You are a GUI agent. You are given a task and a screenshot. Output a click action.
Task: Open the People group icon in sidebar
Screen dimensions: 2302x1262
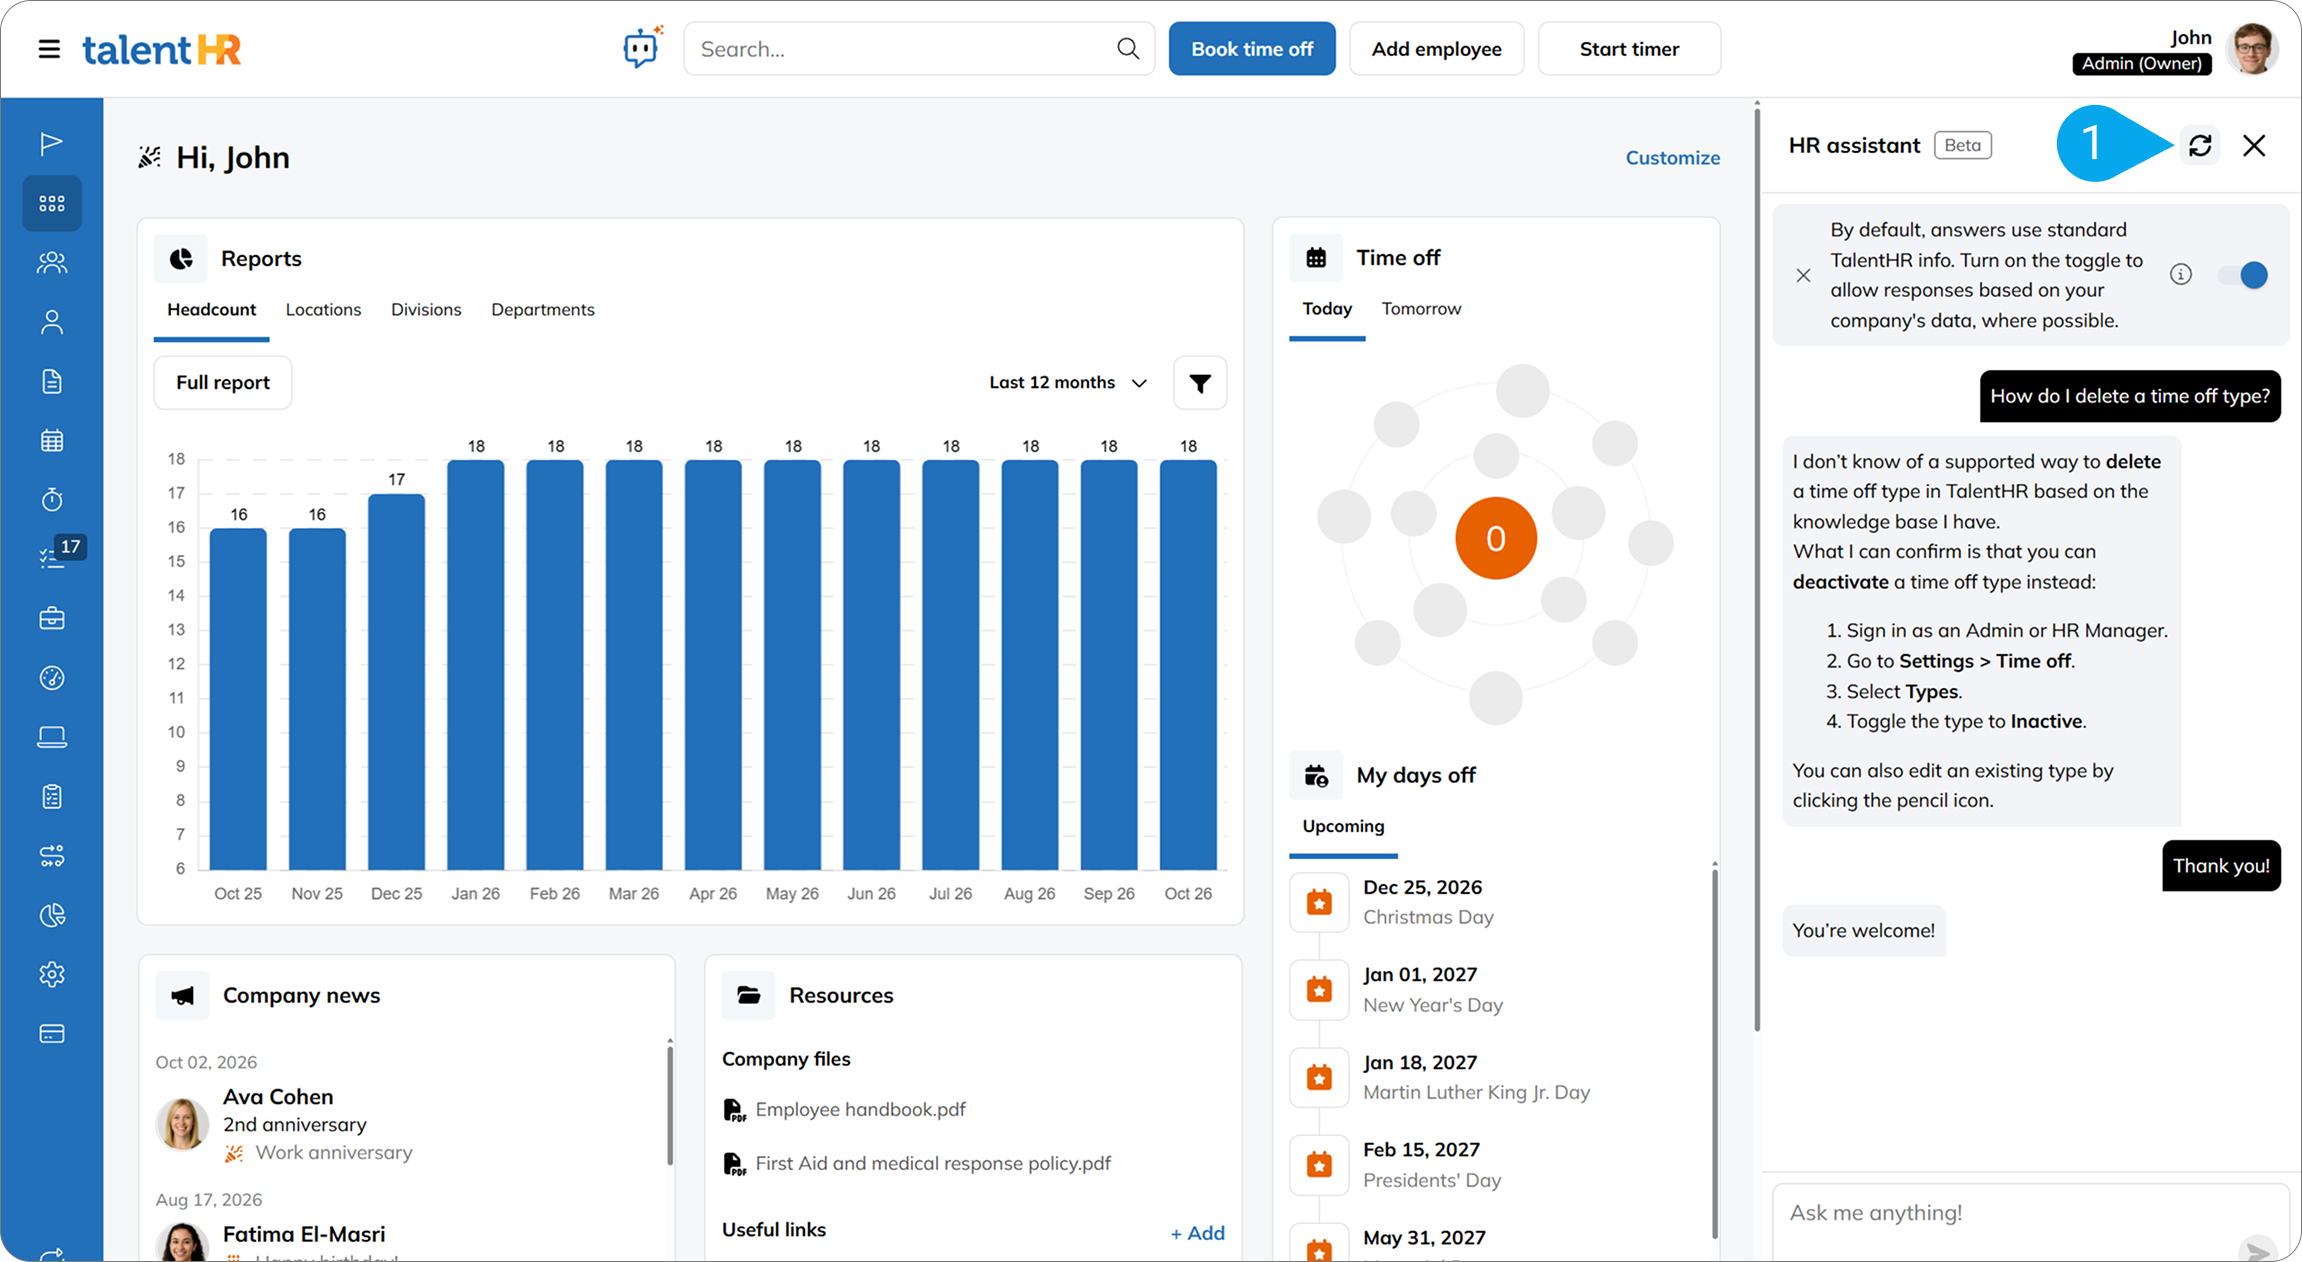point(52,263)
